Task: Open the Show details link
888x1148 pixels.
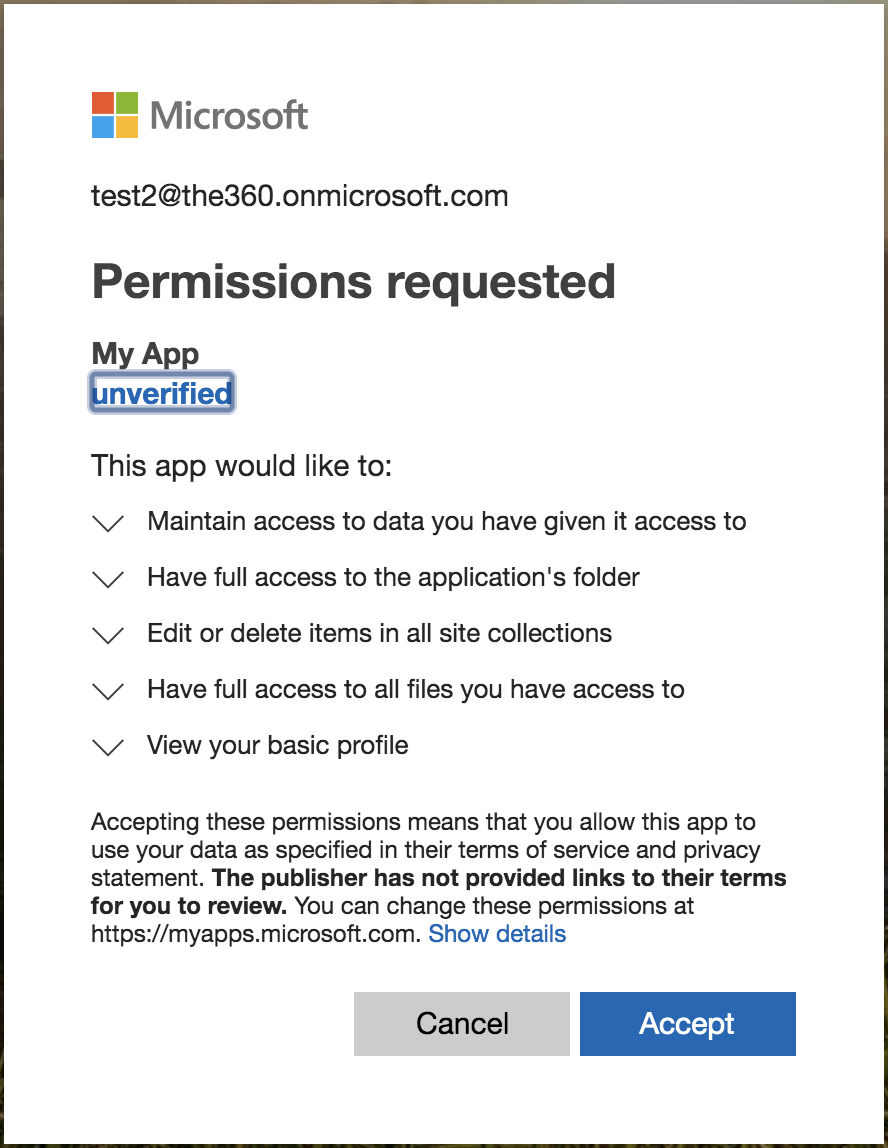Action: tap(497, 934)
